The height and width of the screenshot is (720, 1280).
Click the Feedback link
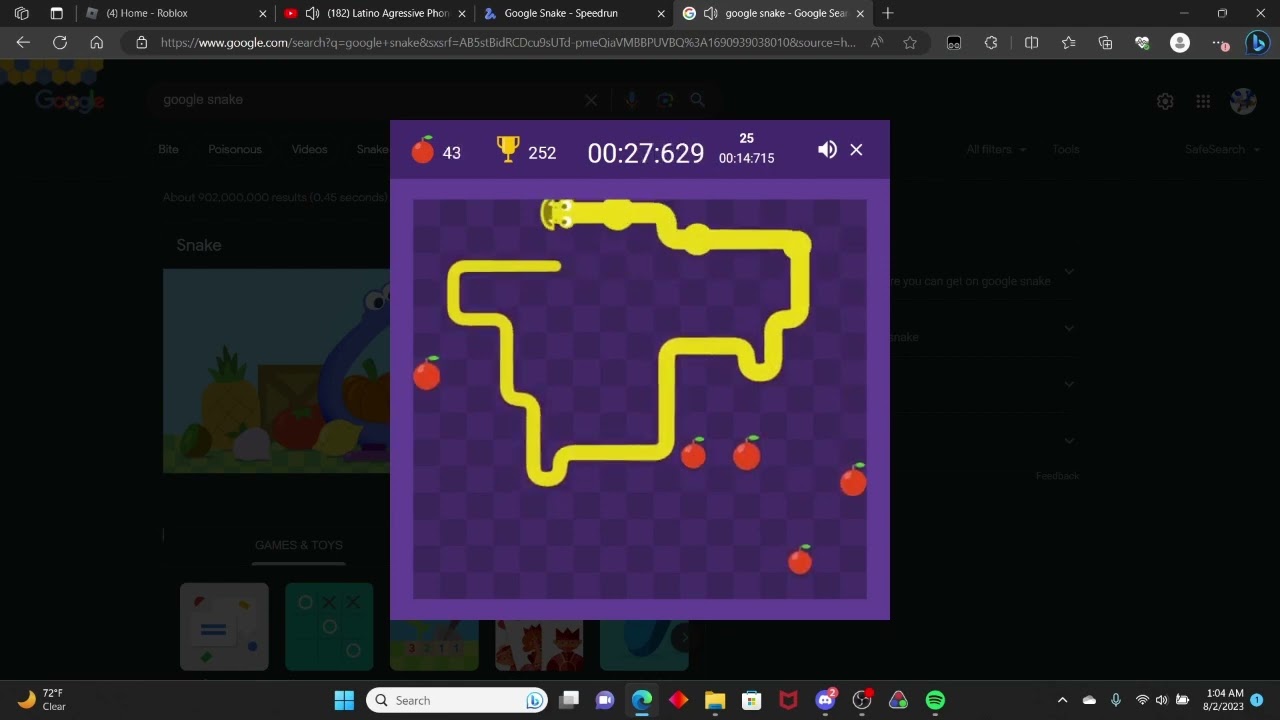click(x=1057, y=476)
